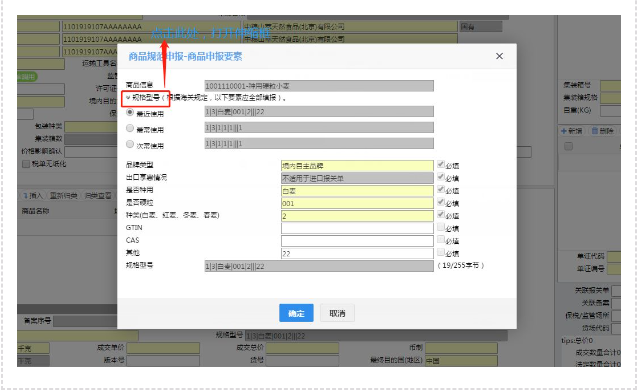Select the 次常使用 radio option
This screenshot has height=390, width=637.
tap(130, 144)
